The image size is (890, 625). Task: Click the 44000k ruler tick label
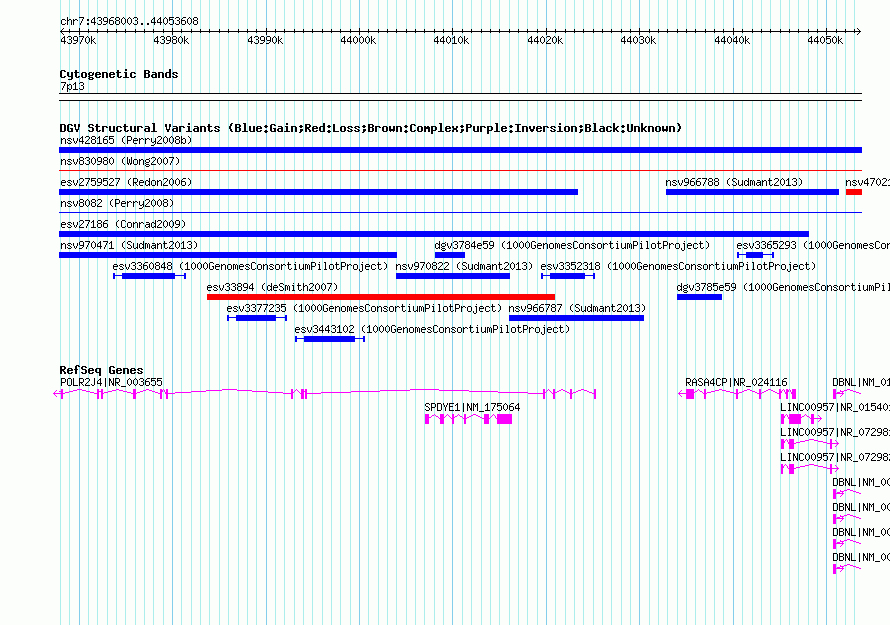358,41
